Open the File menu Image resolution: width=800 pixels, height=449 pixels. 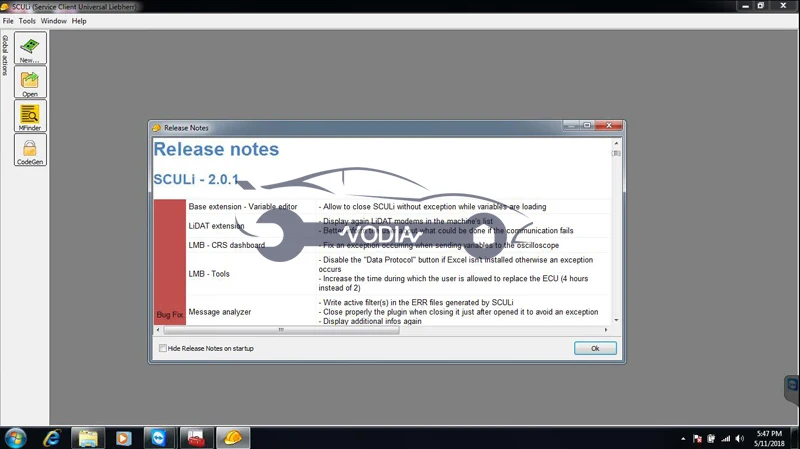tap(8, 21)
